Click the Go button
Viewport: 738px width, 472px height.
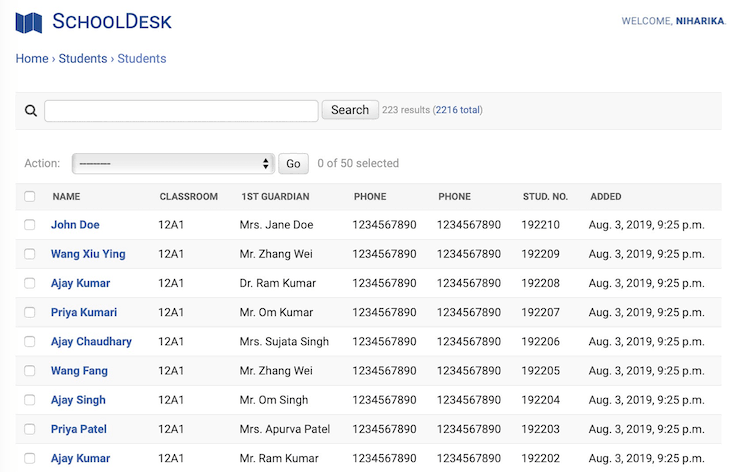293,164
